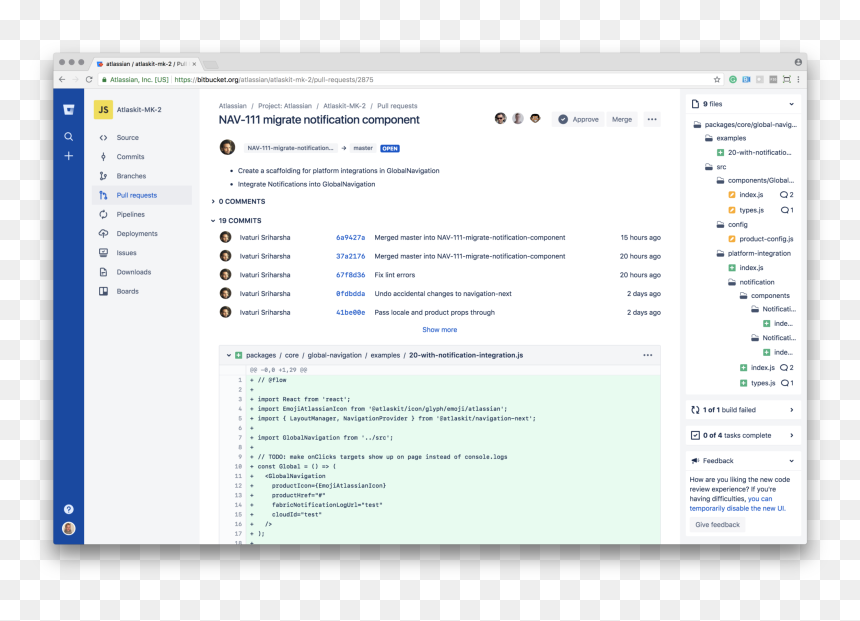Open the Bitbucket home logo
This screenshot has height=621, width=860.
pyautogui.click(x=69, y=110)
